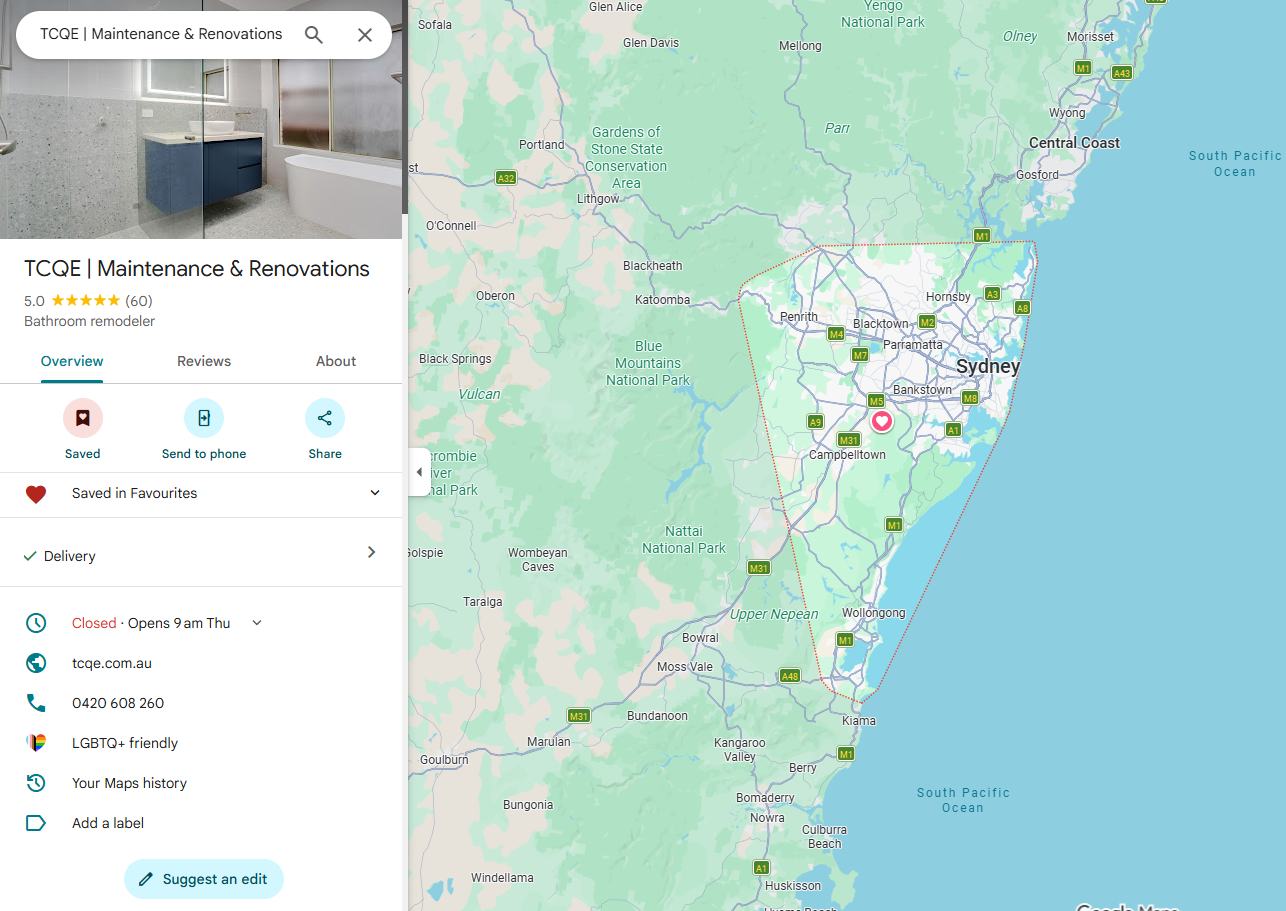This screenshot has height=911, width=1286.
Task: Click the 60 reviews count
Action: 139,301
